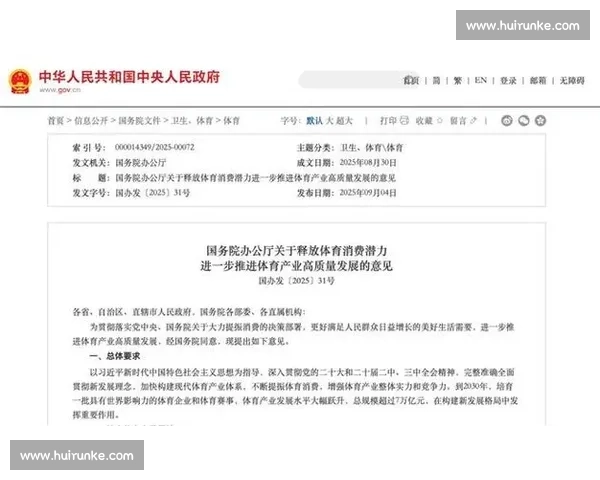
Task: Enable 无障碍 accessibility mode
Action: coord(572,80)
